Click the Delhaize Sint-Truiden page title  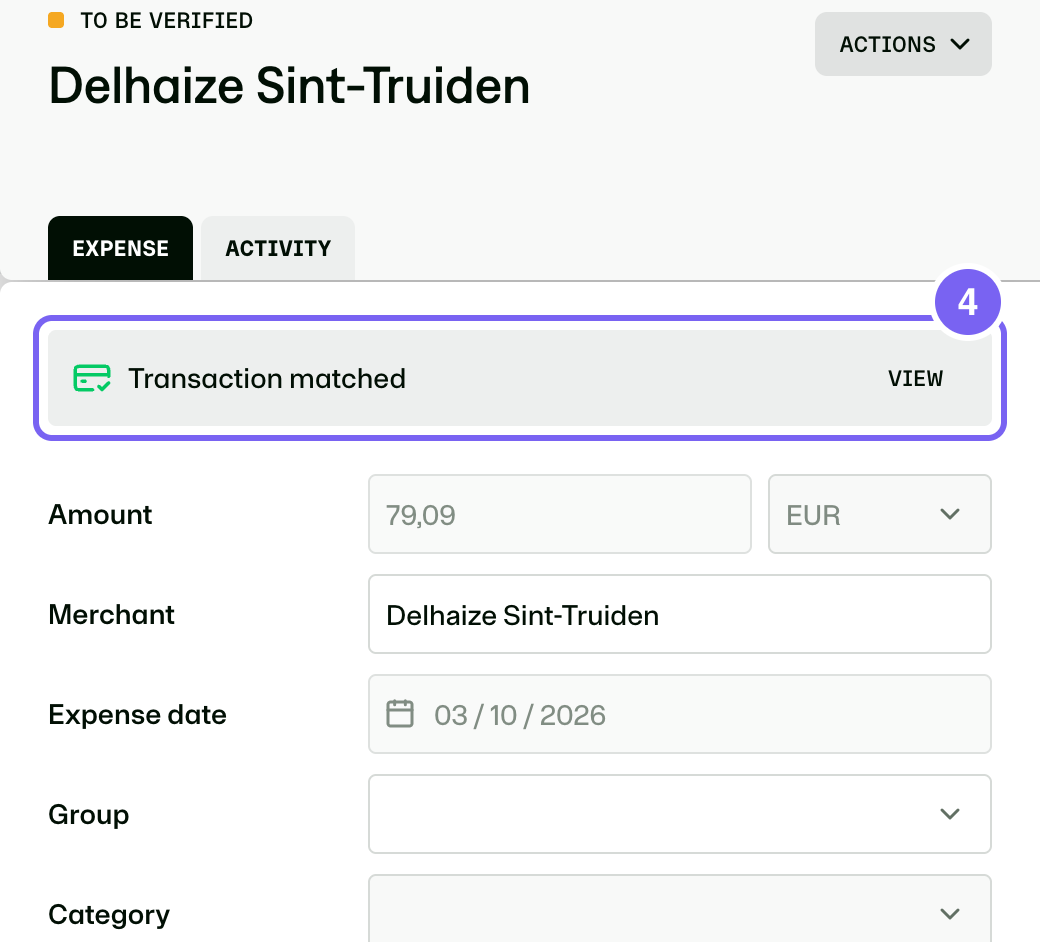point(289,86)
